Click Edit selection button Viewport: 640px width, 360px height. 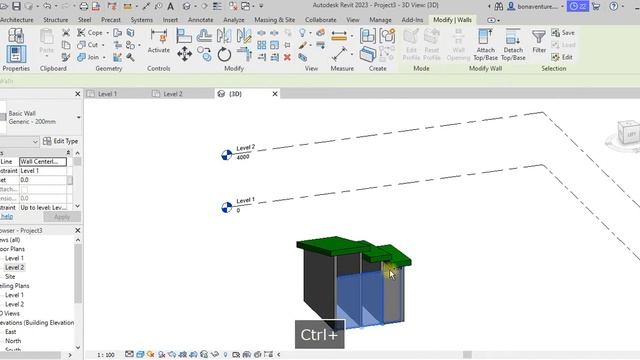point(562,57)
